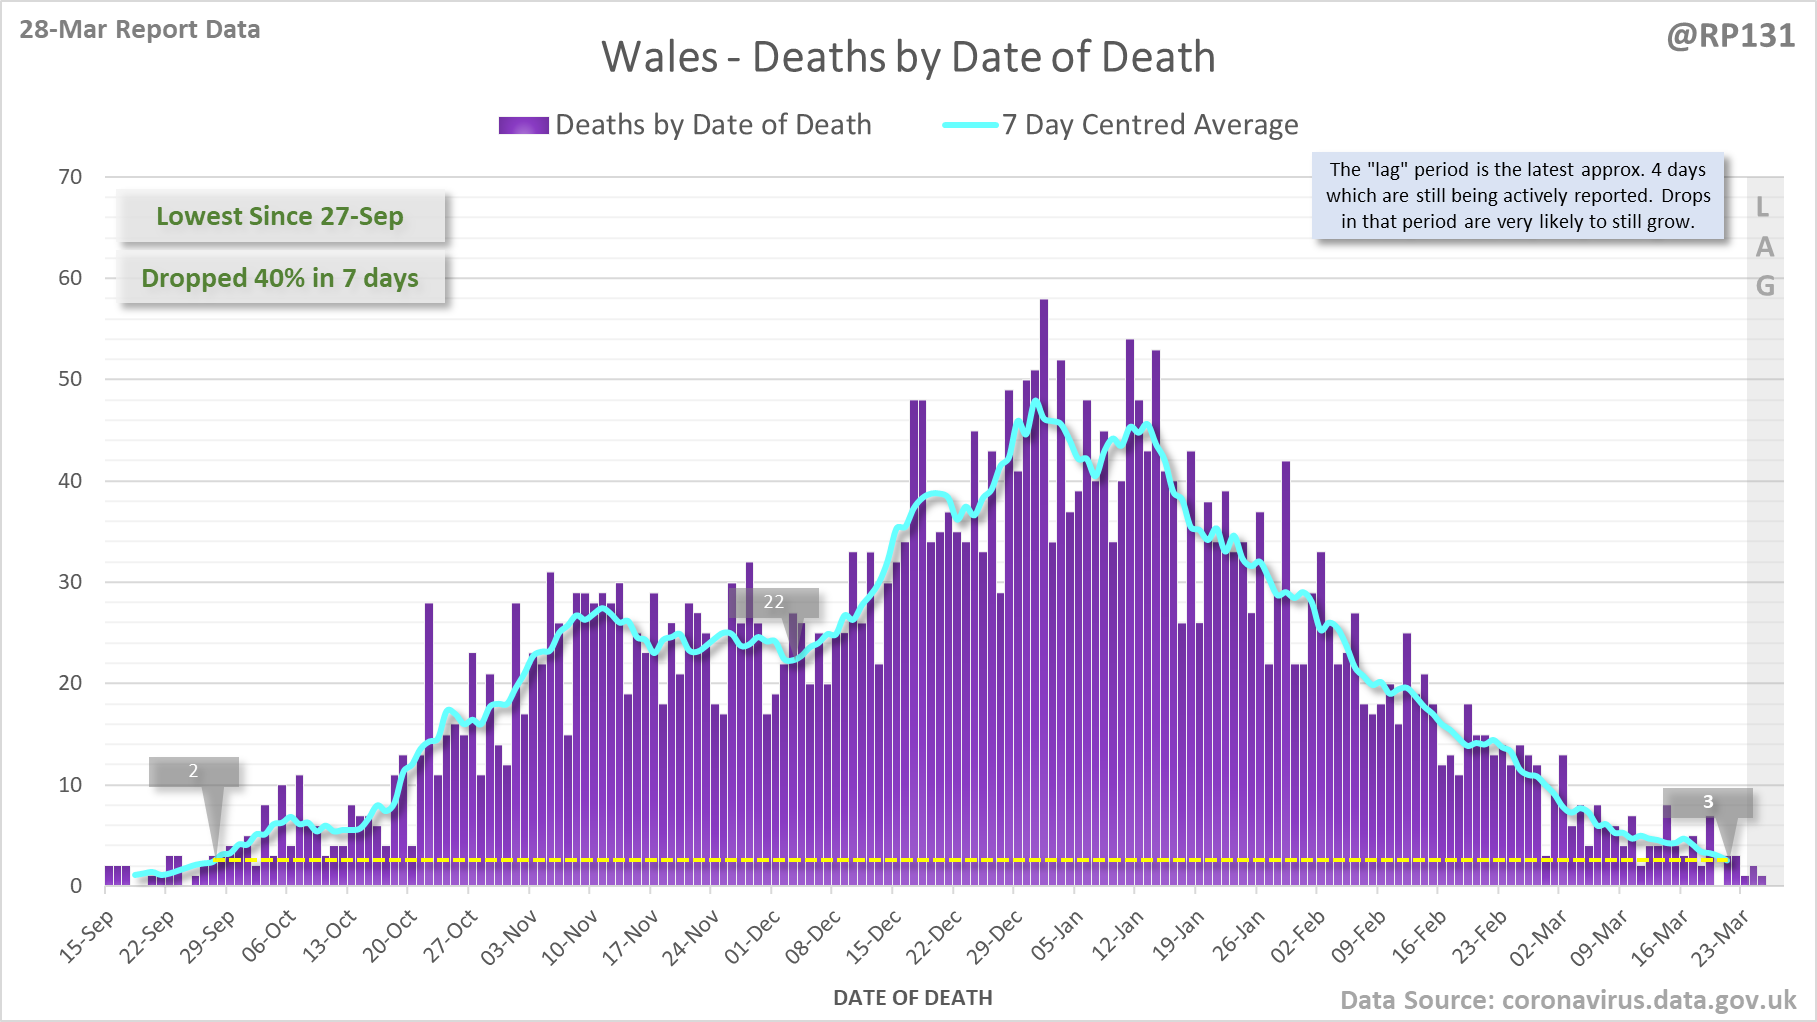Click the tallest bar near 58 deaths

point(1044,590)
